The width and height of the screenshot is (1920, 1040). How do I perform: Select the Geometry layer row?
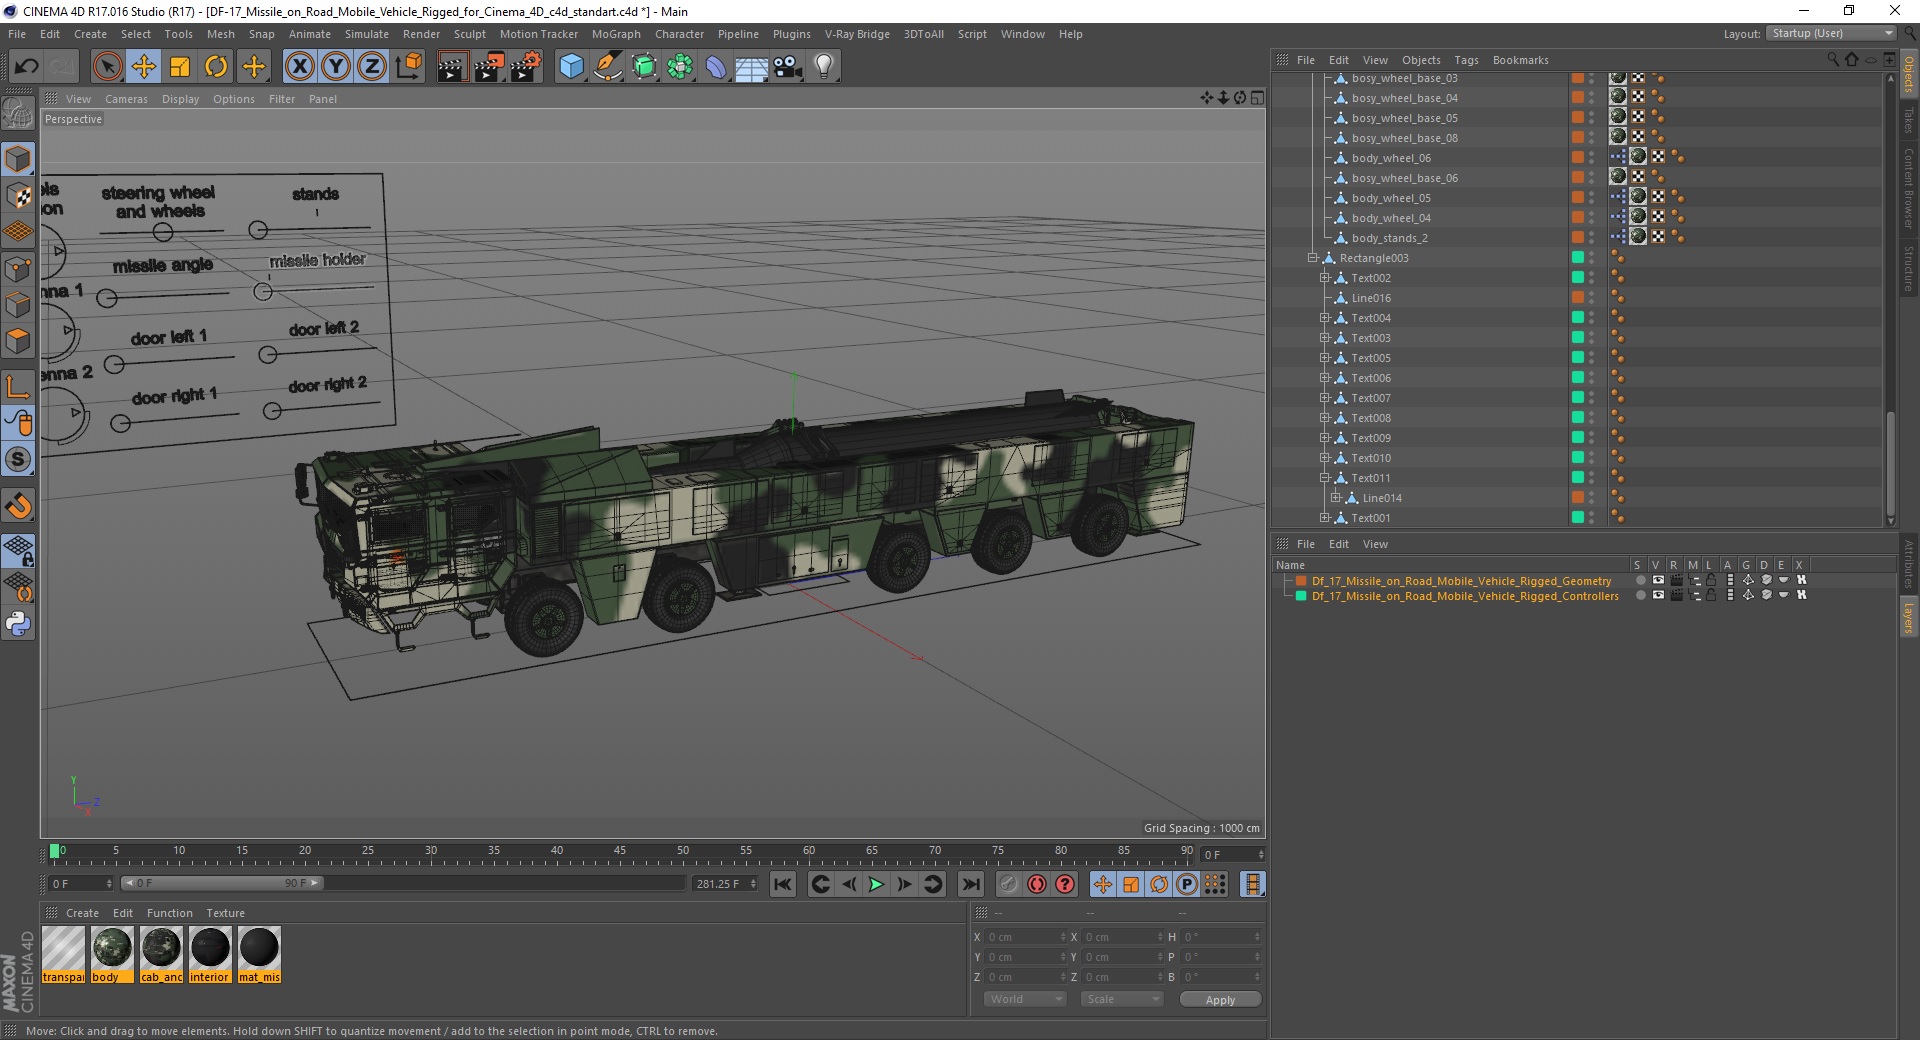tap(1461, 581)
